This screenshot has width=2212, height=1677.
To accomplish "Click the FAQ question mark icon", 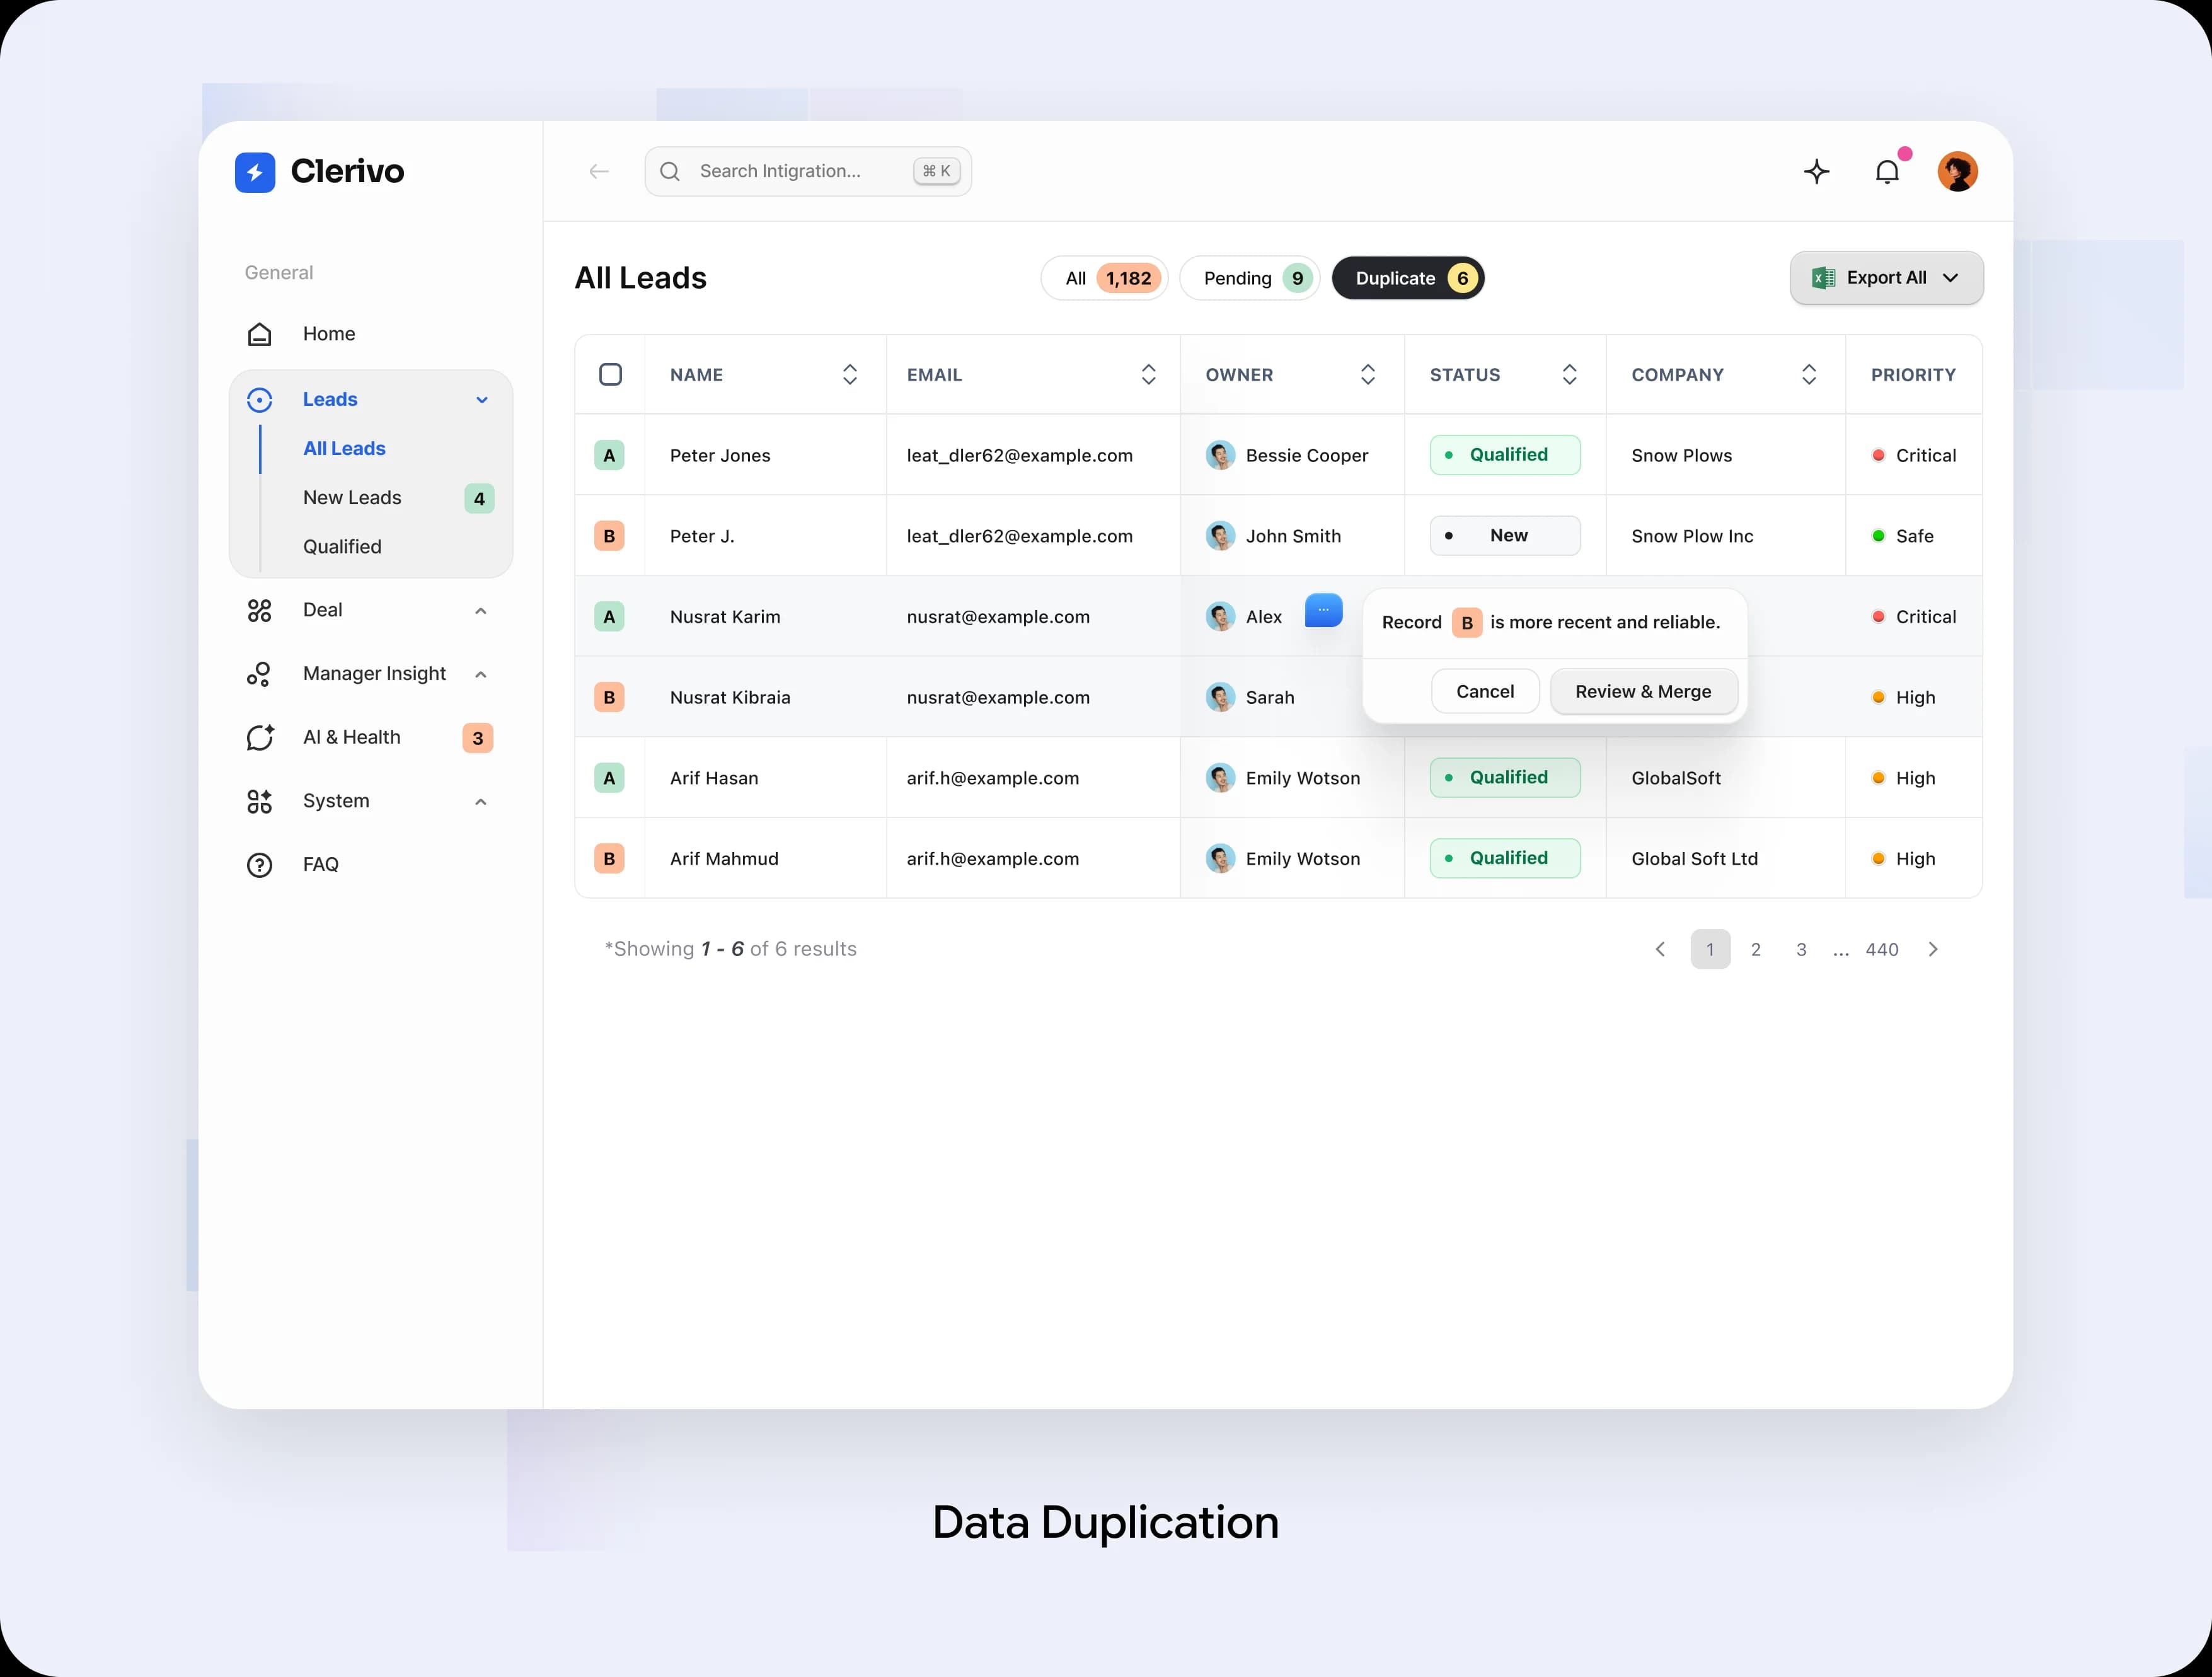I will [259, 865].
